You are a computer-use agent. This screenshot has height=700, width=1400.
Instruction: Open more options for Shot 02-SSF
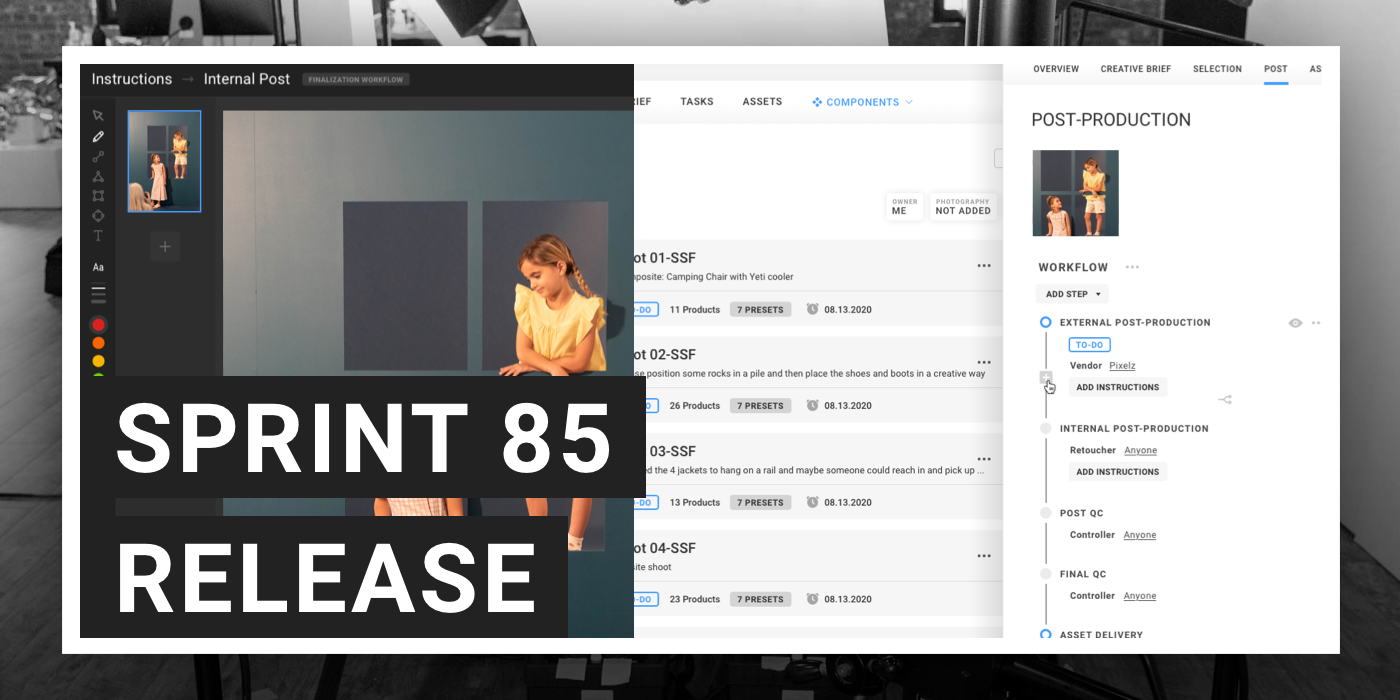[984, 363]
